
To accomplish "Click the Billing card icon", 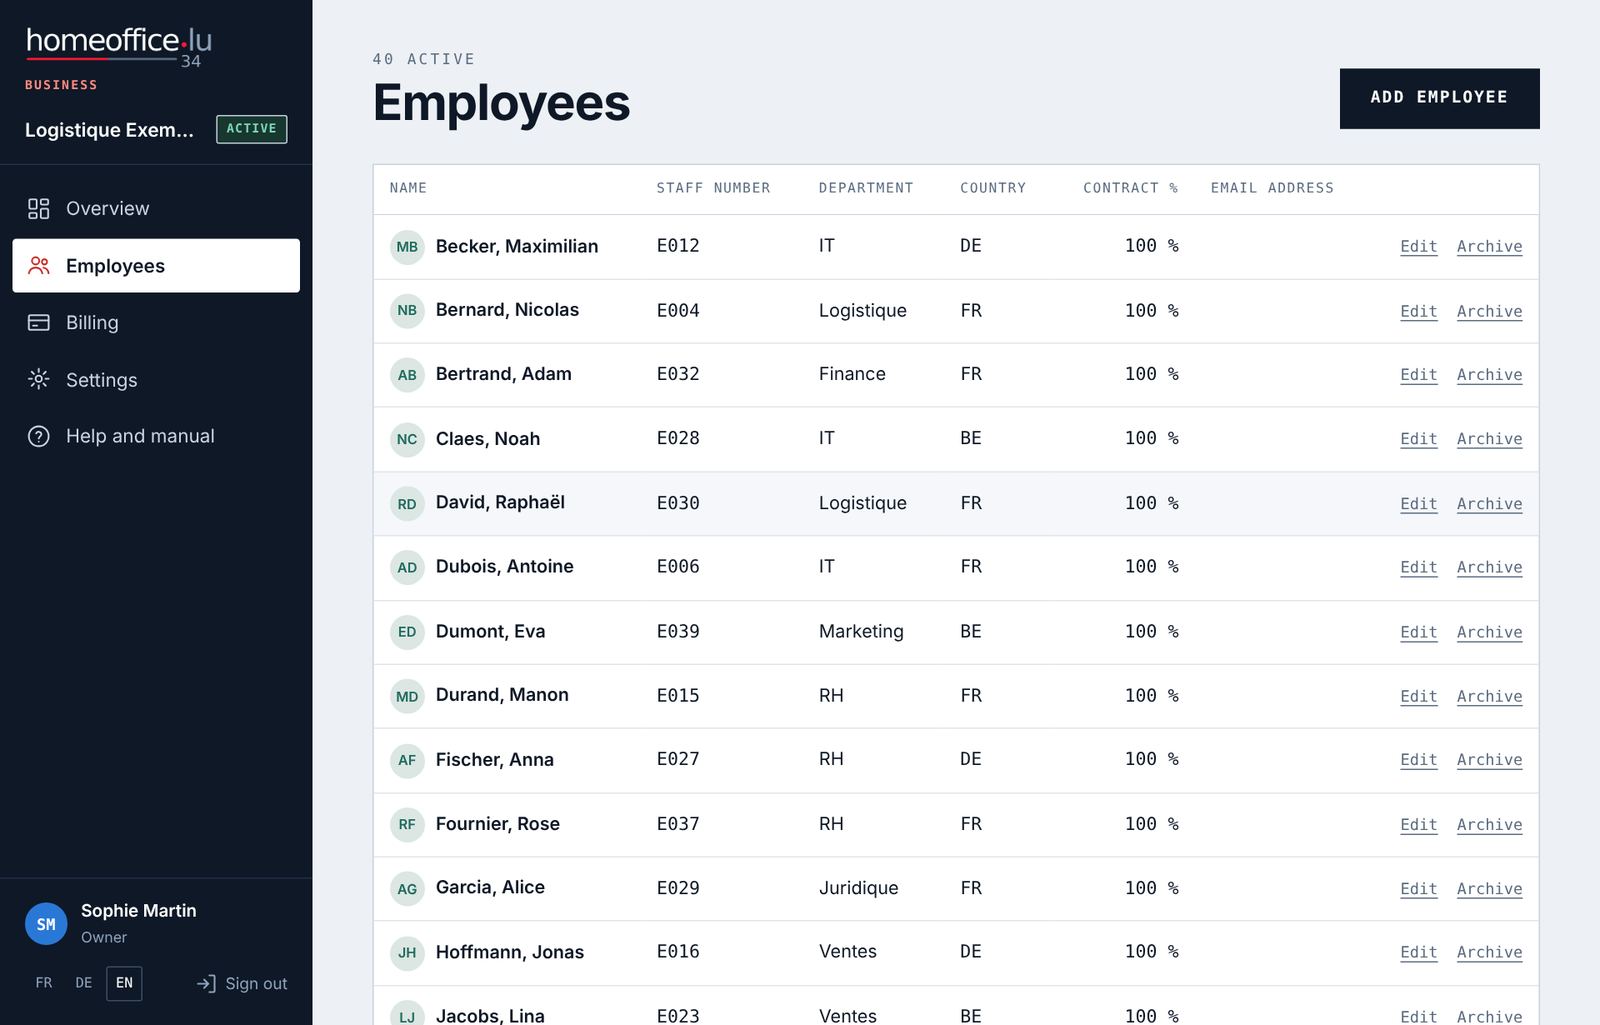I will tap(39, 322).
